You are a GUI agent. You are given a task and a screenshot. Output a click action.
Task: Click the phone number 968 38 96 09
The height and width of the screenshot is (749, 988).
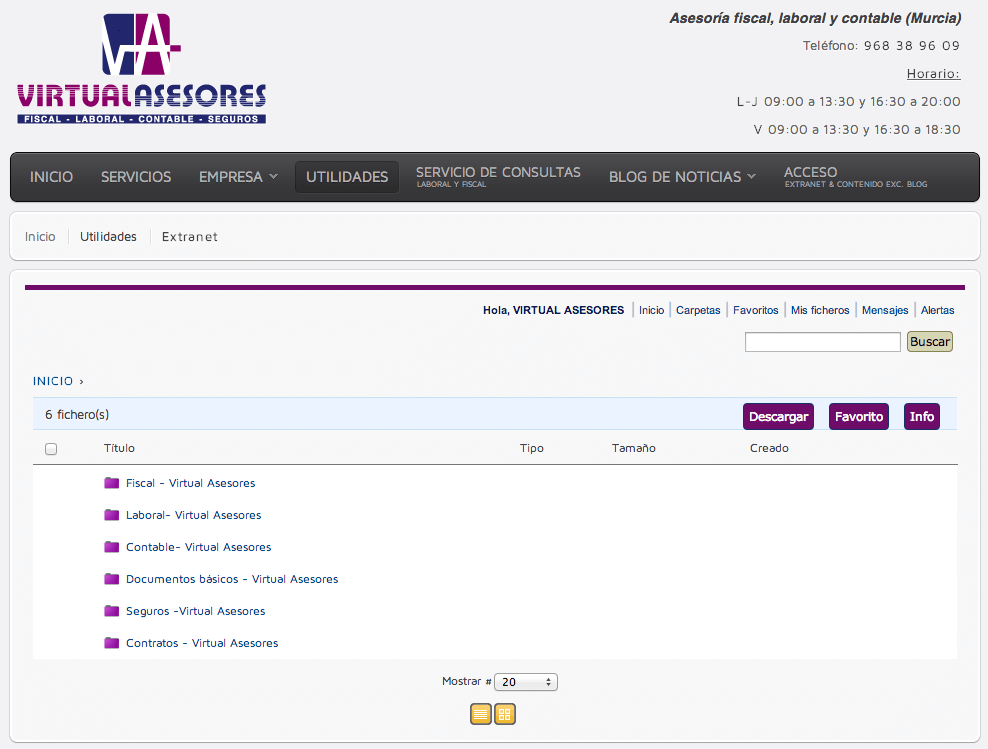[911, 45]
